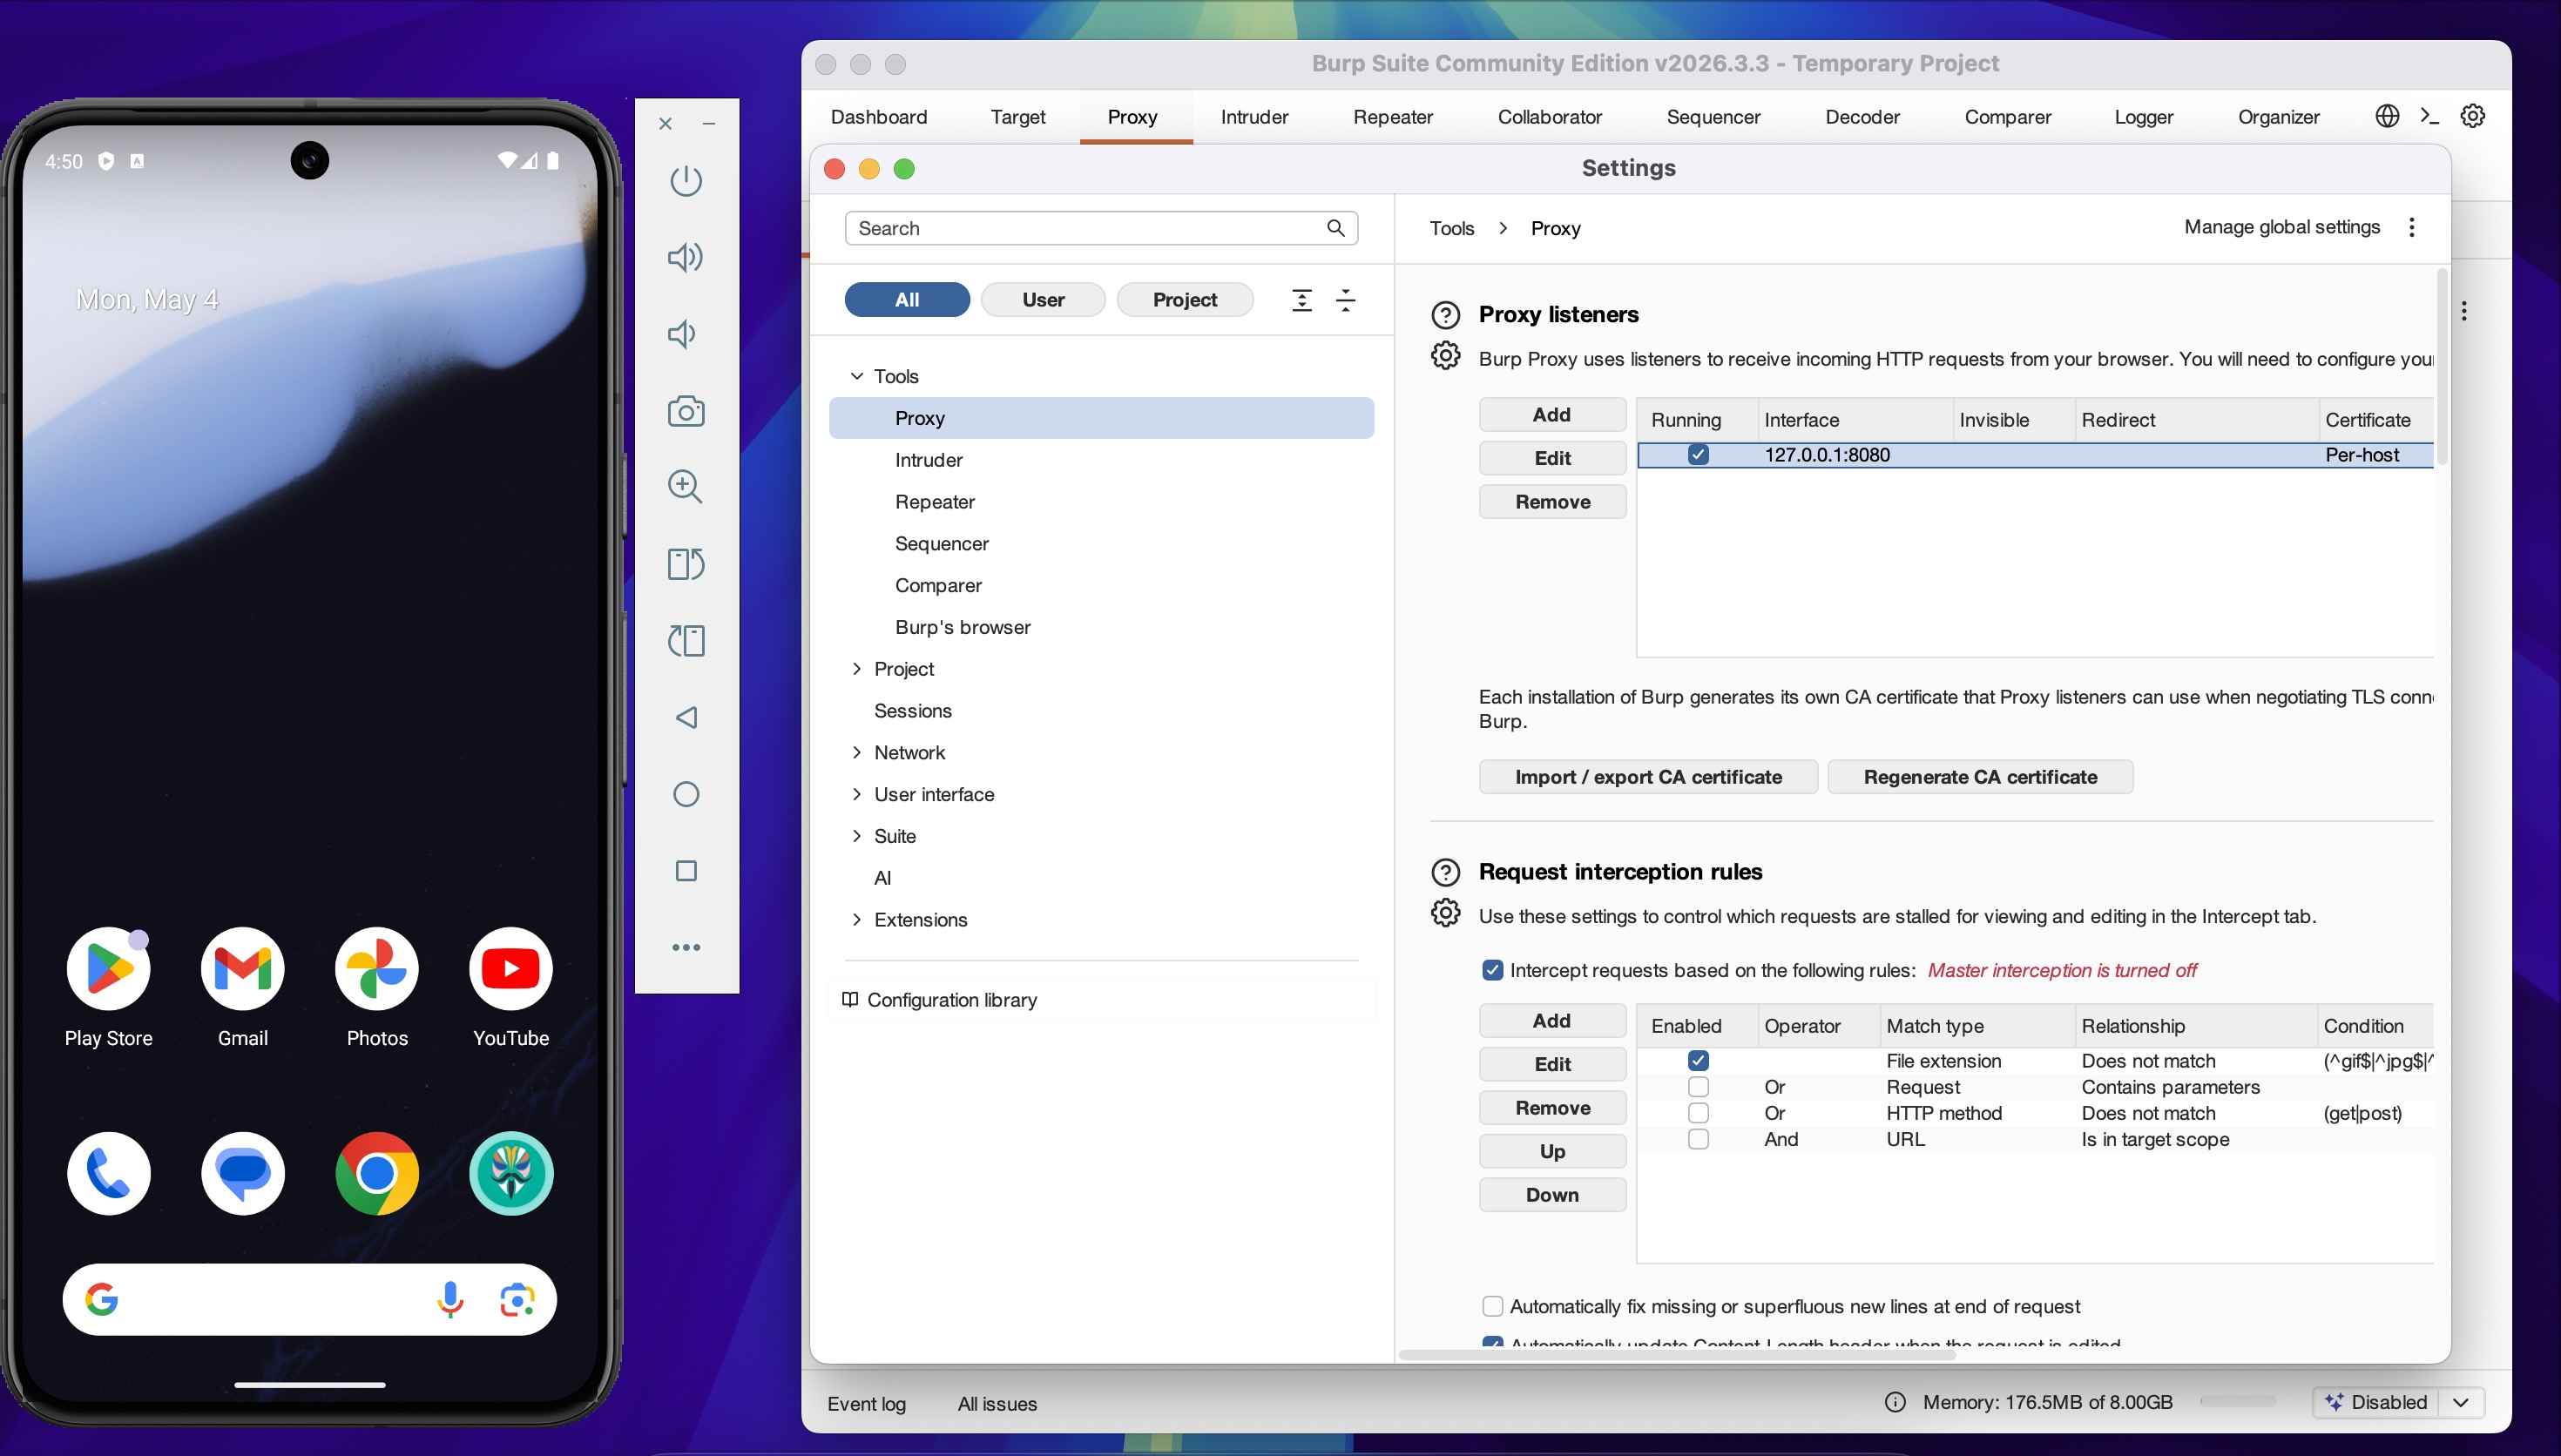
Task: Expand the User interface tree section
Action: (857, 794)
